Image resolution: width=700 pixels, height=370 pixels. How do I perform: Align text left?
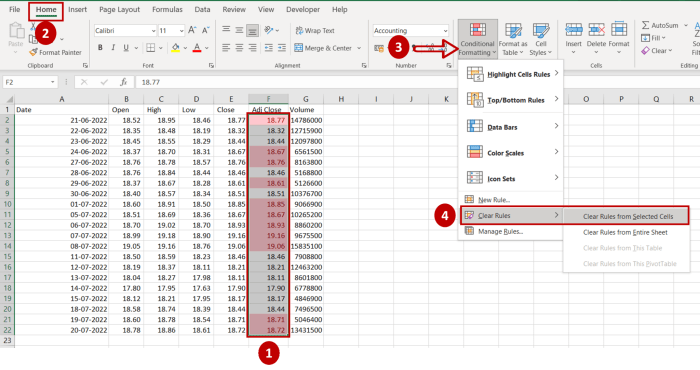(226, 48)
